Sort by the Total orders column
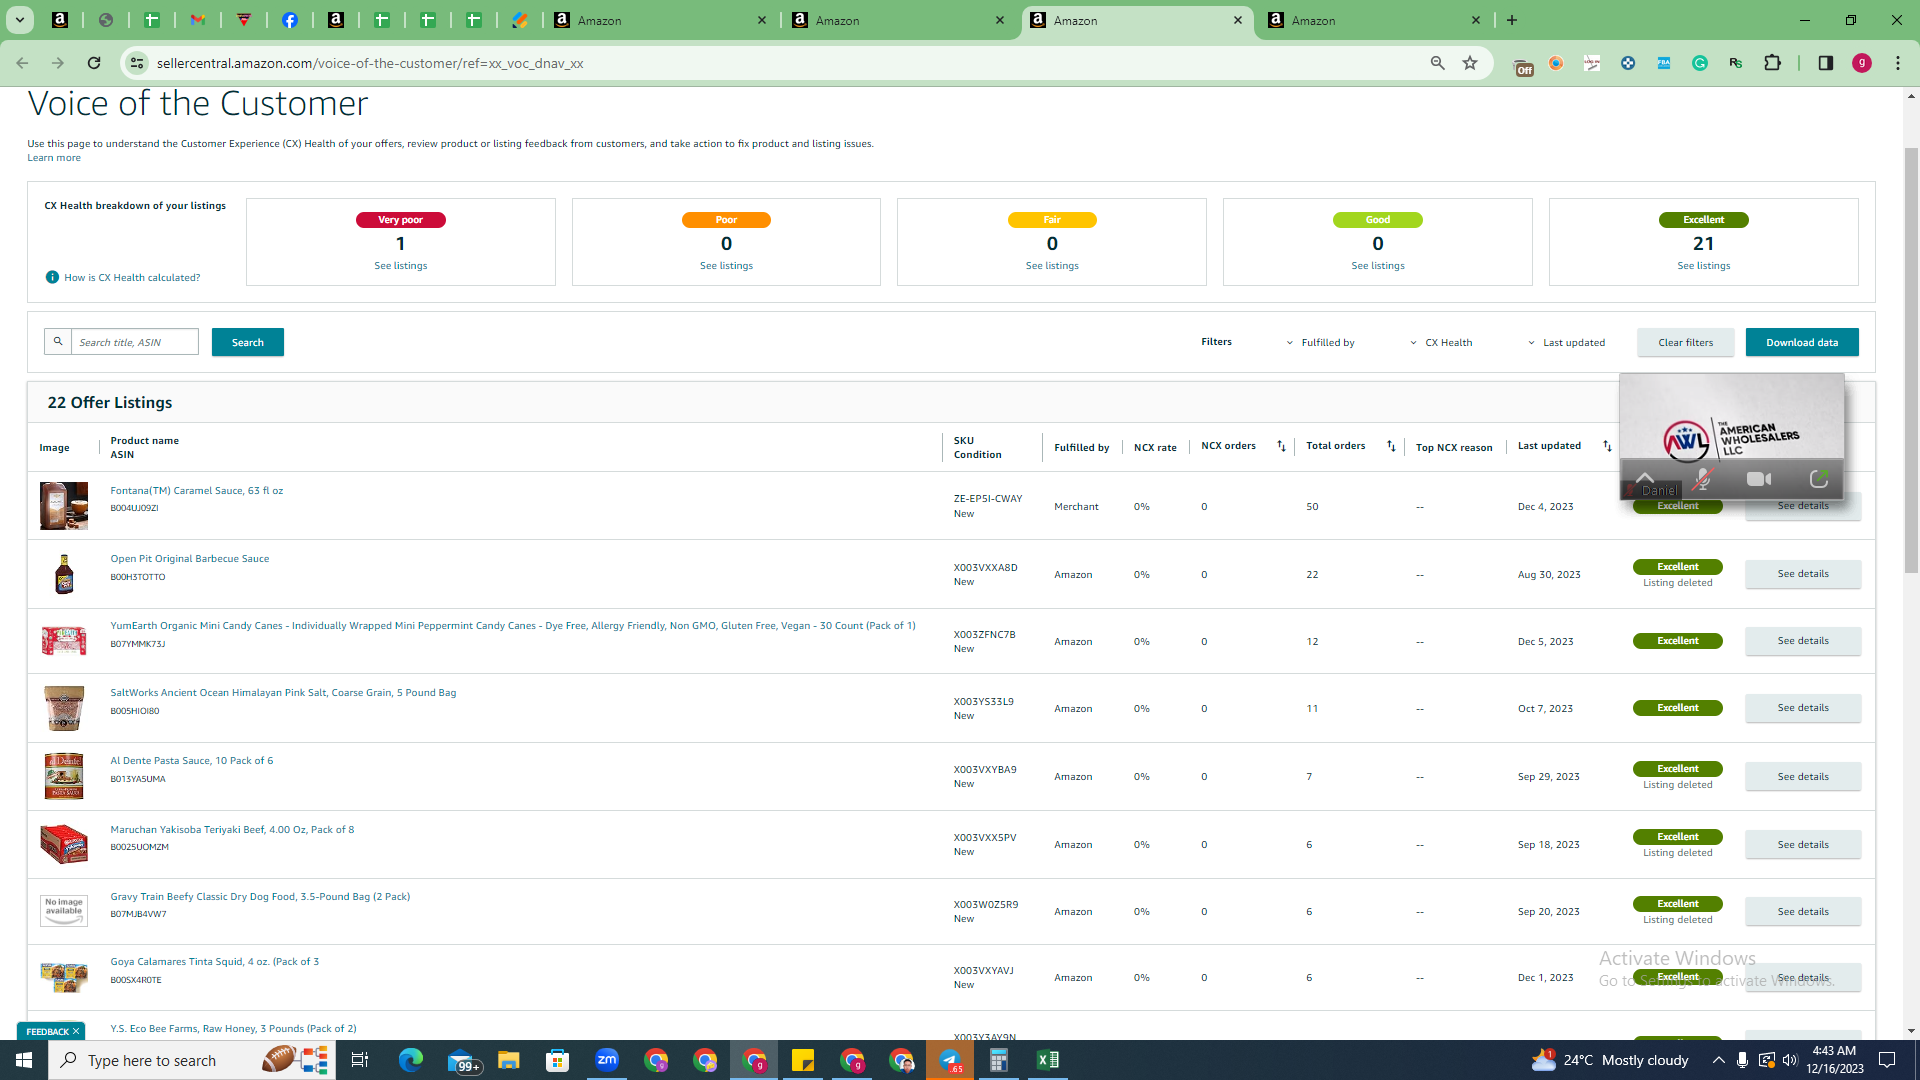 click(x=1391, y=446)
